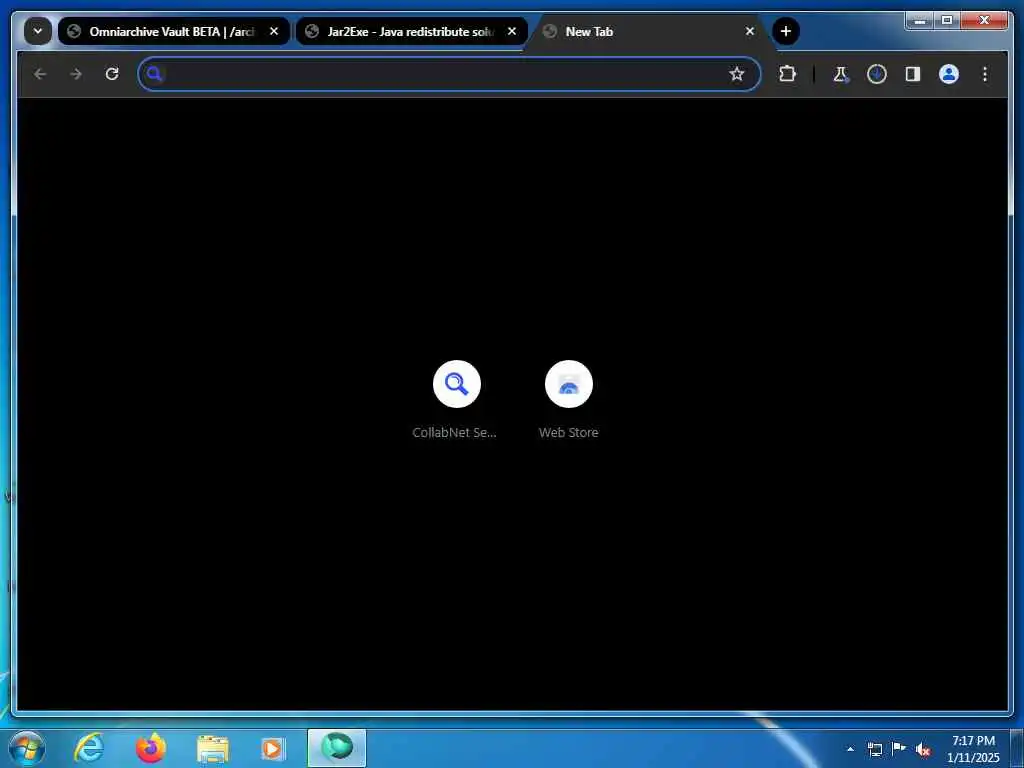Minimize the browser window

click(x=920, y=21)
